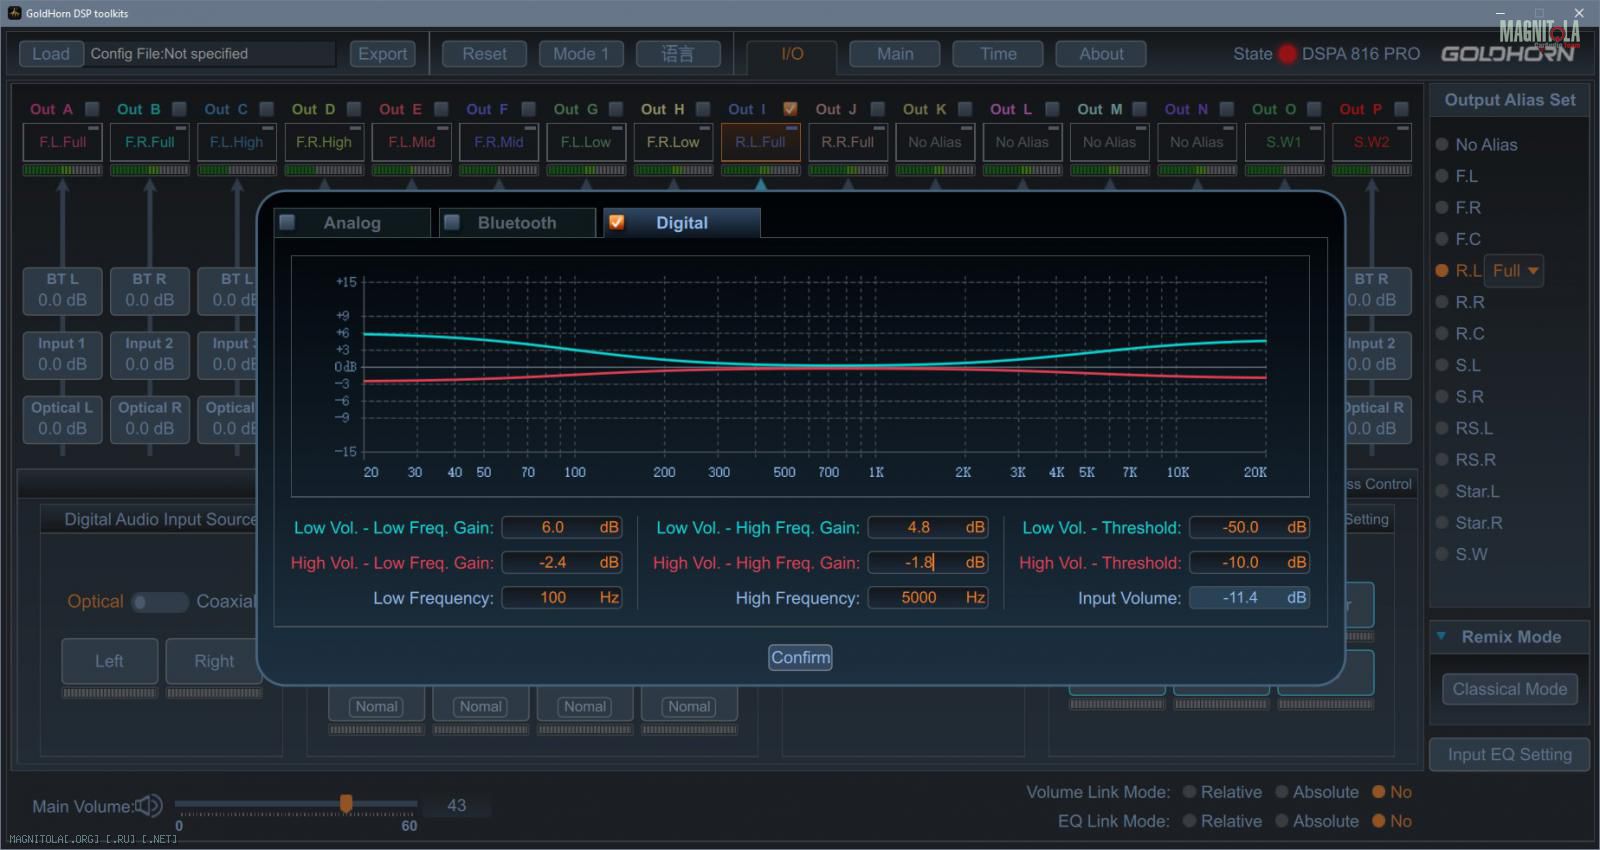Click the Input Volume dB field
The image size is (1600, 850).
(1249, 598)
